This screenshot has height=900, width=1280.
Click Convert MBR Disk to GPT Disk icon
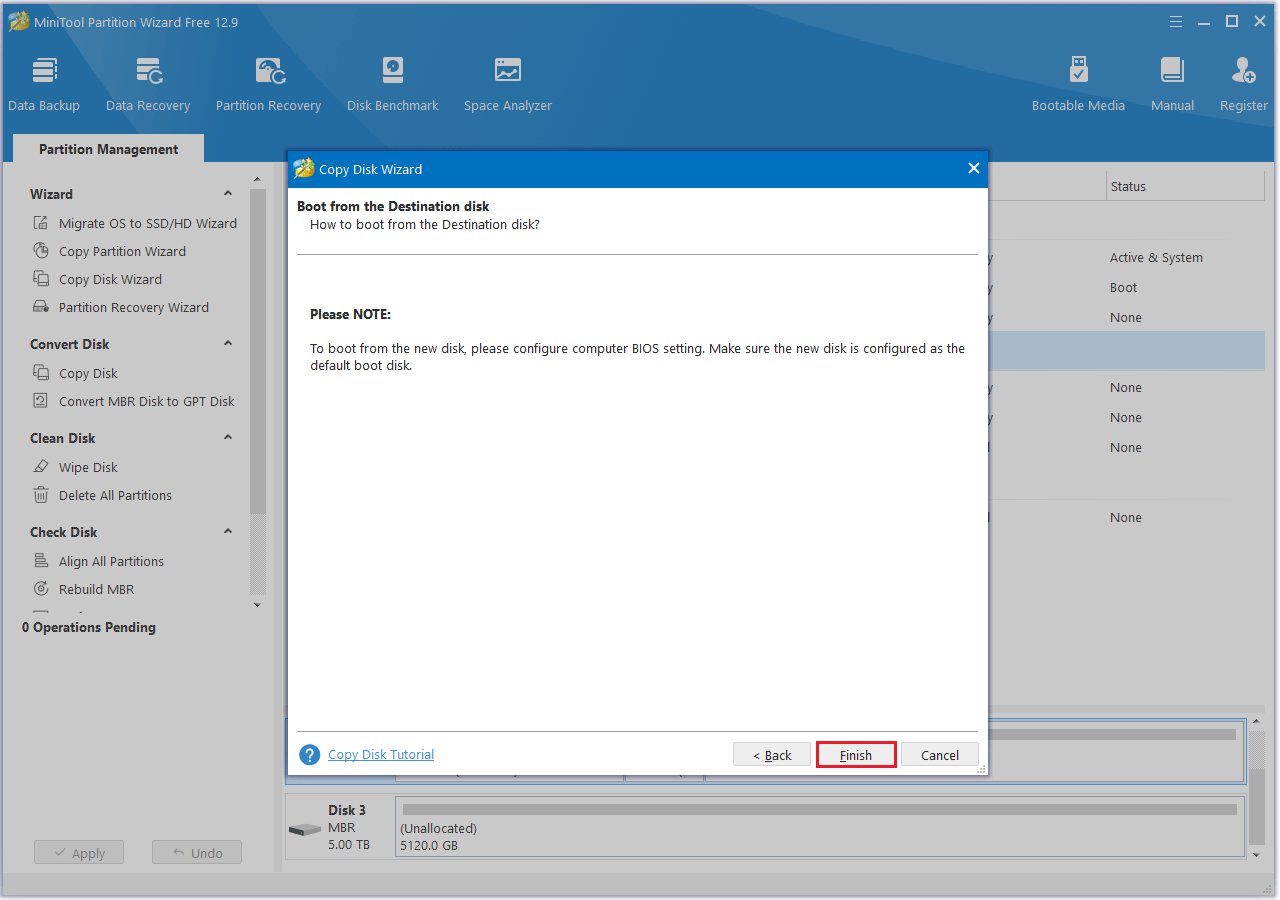[41, 401]
